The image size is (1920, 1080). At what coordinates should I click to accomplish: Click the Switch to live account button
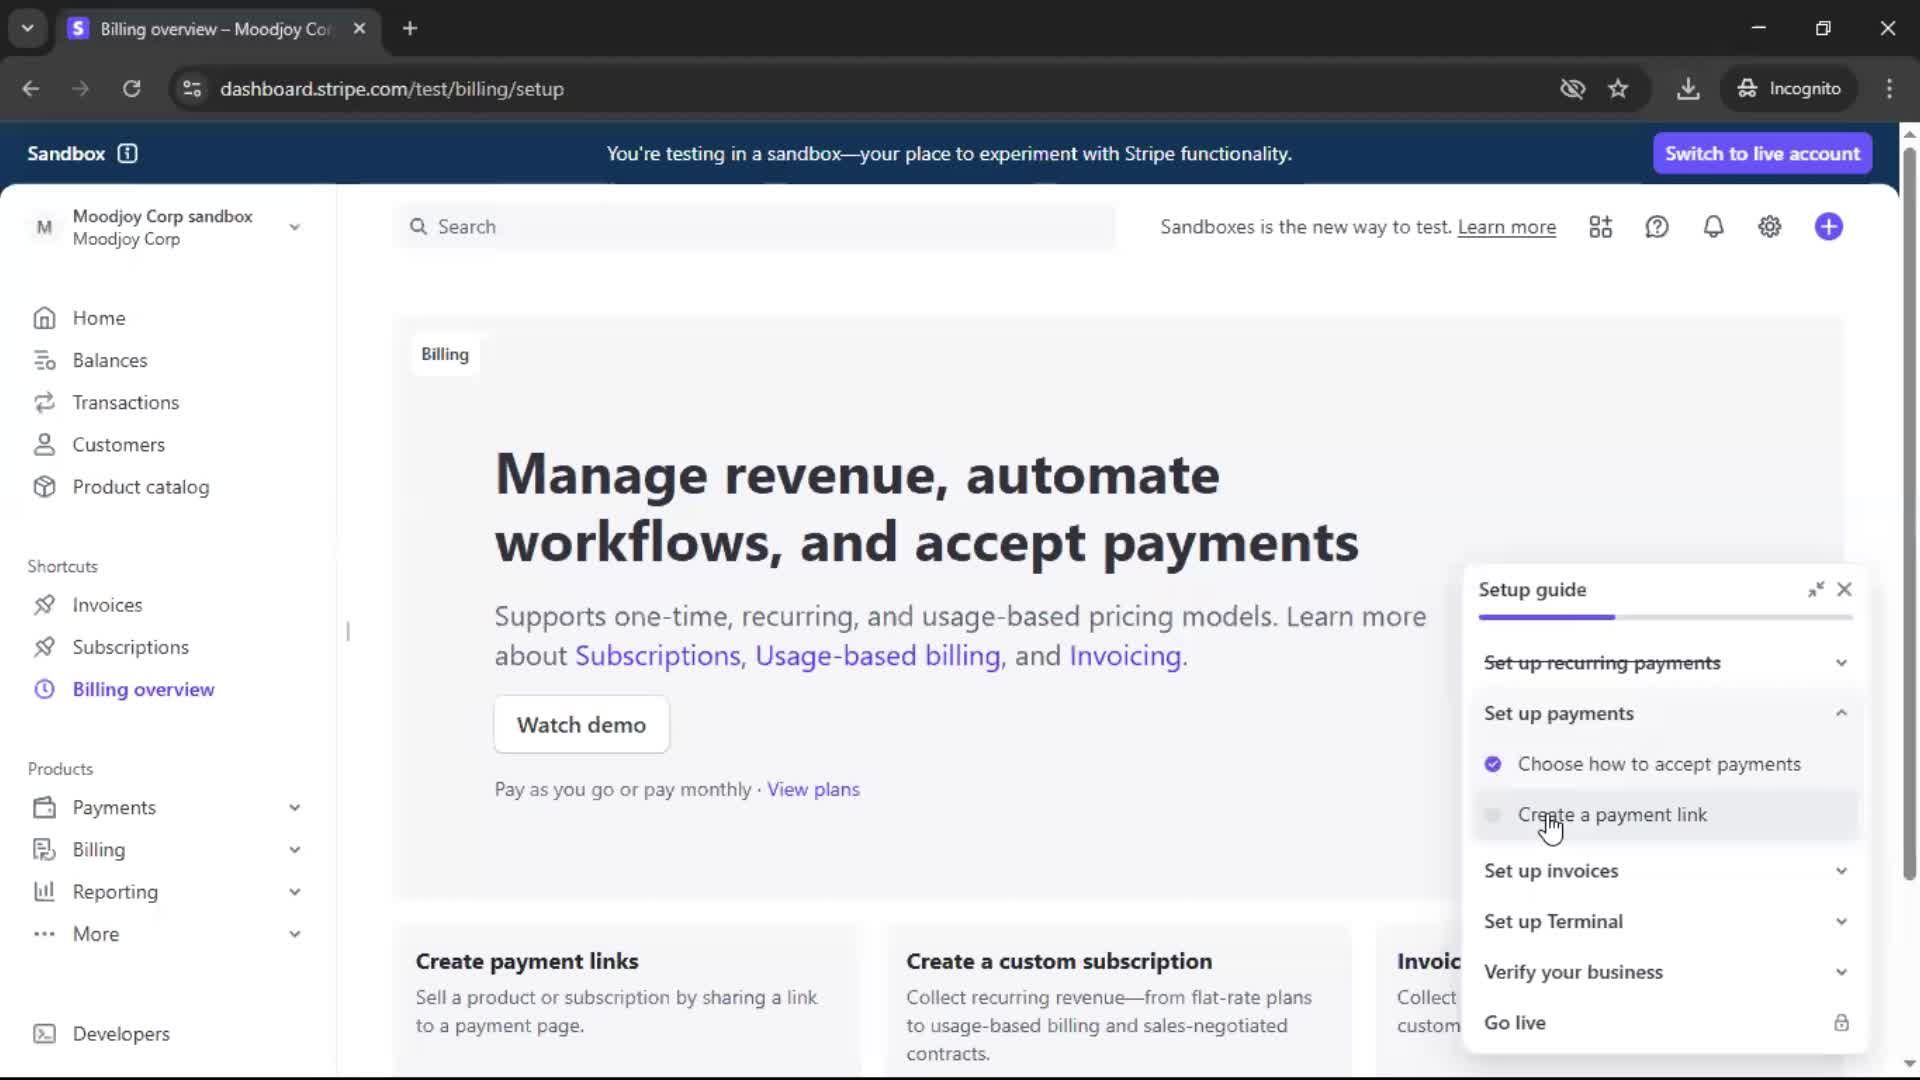click(1761, 153)
